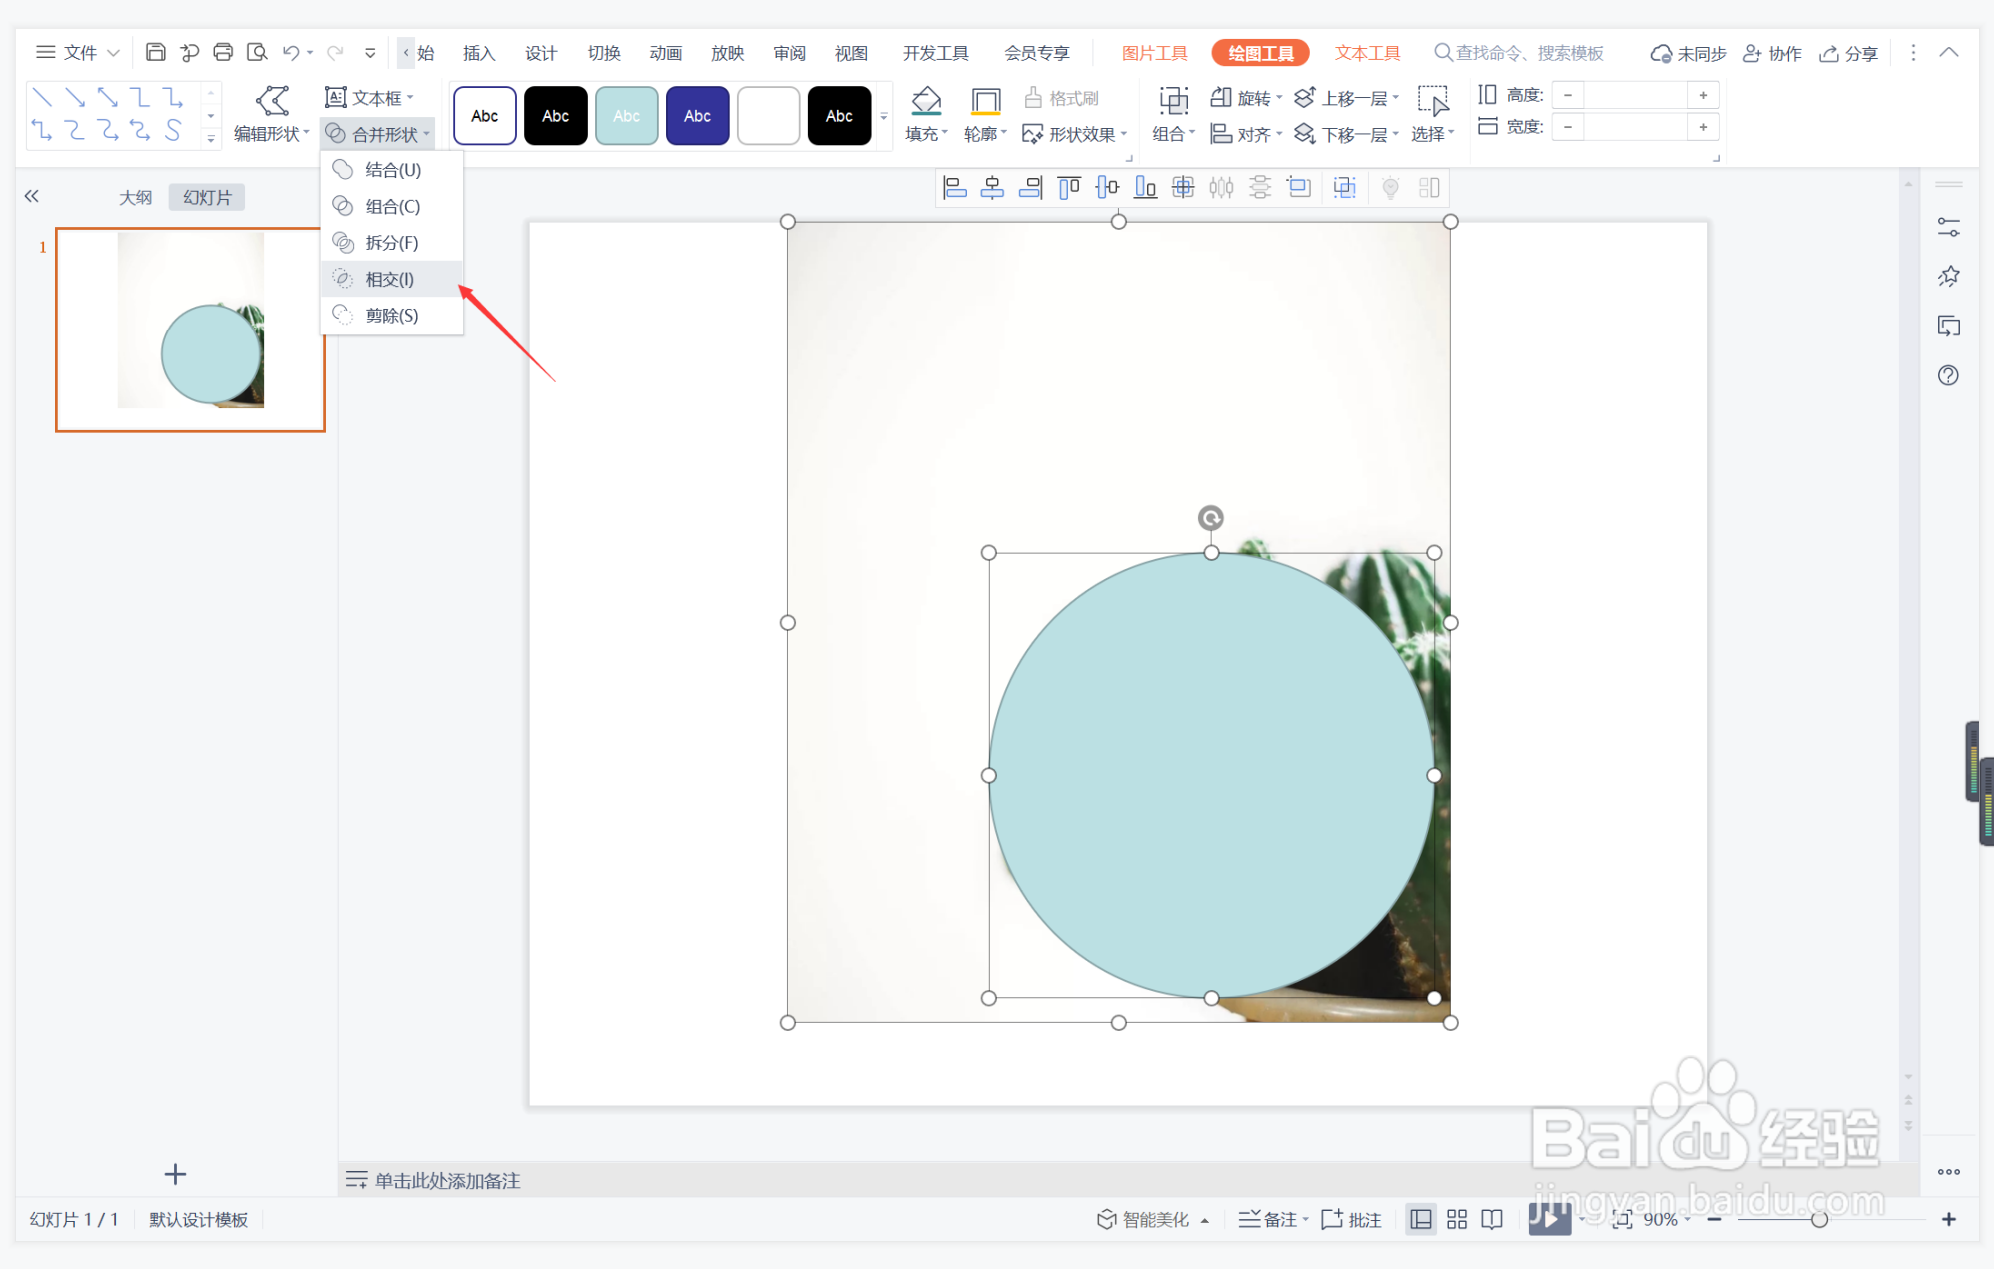Click the Share (分享) button
This screenshot has height=1269, width=1994.
[1849, 53]
